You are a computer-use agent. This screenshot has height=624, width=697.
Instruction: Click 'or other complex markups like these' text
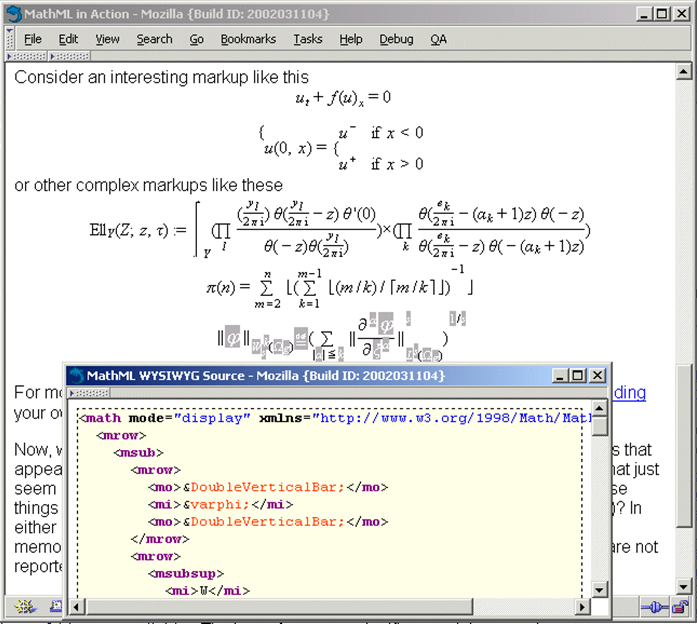coord(148,185)
